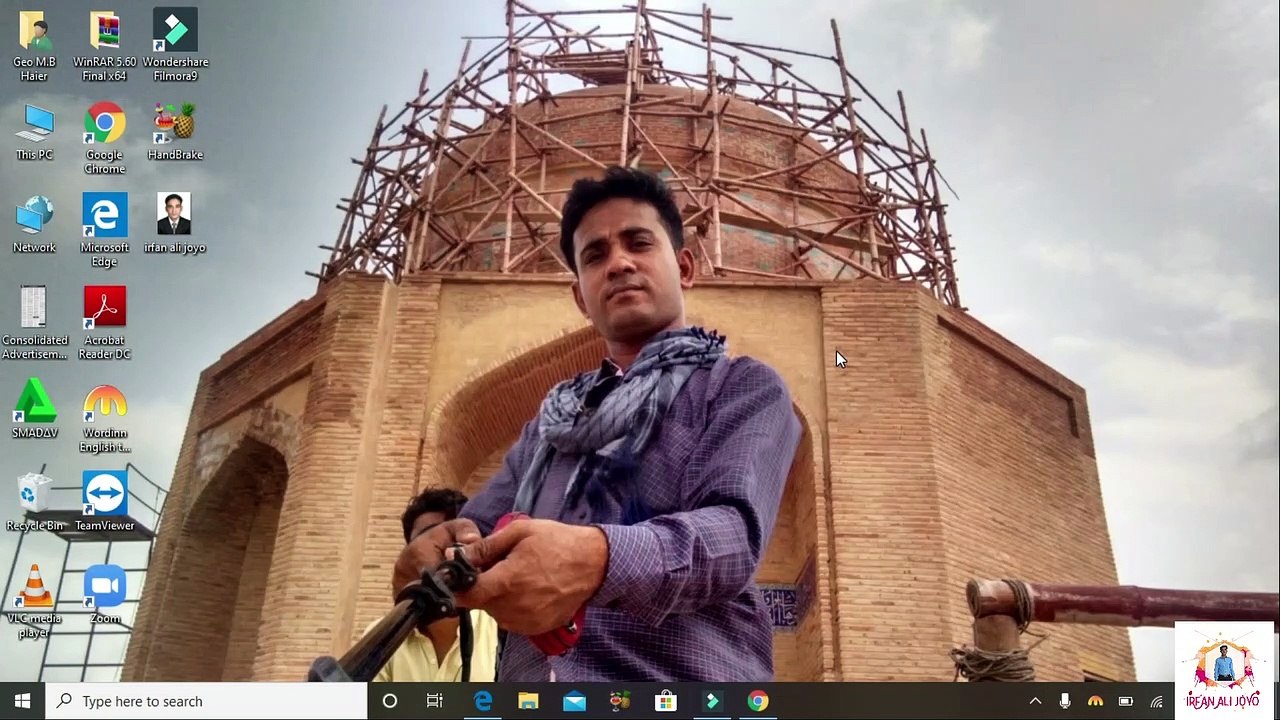Launch Acrobat Reader DC shortcut
The width and height of the screenshot is (1280, 720).
(x=105, y=324)
